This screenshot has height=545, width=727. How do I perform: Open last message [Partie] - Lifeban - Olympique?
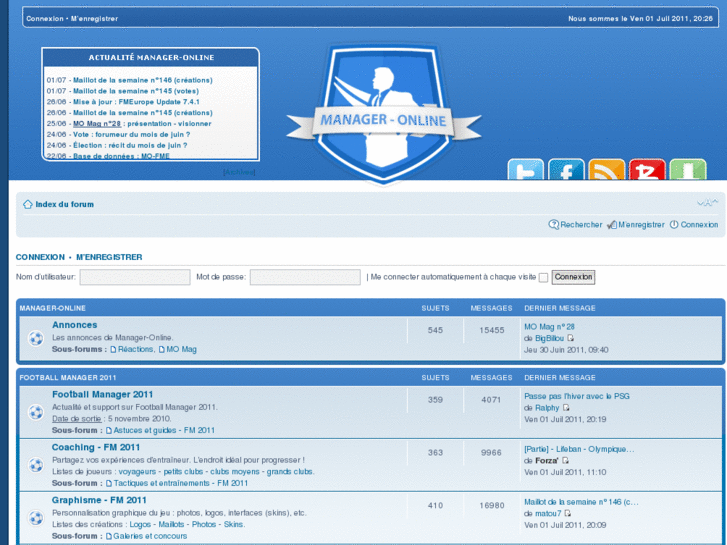pyautogui.click(x=579, y=449)
